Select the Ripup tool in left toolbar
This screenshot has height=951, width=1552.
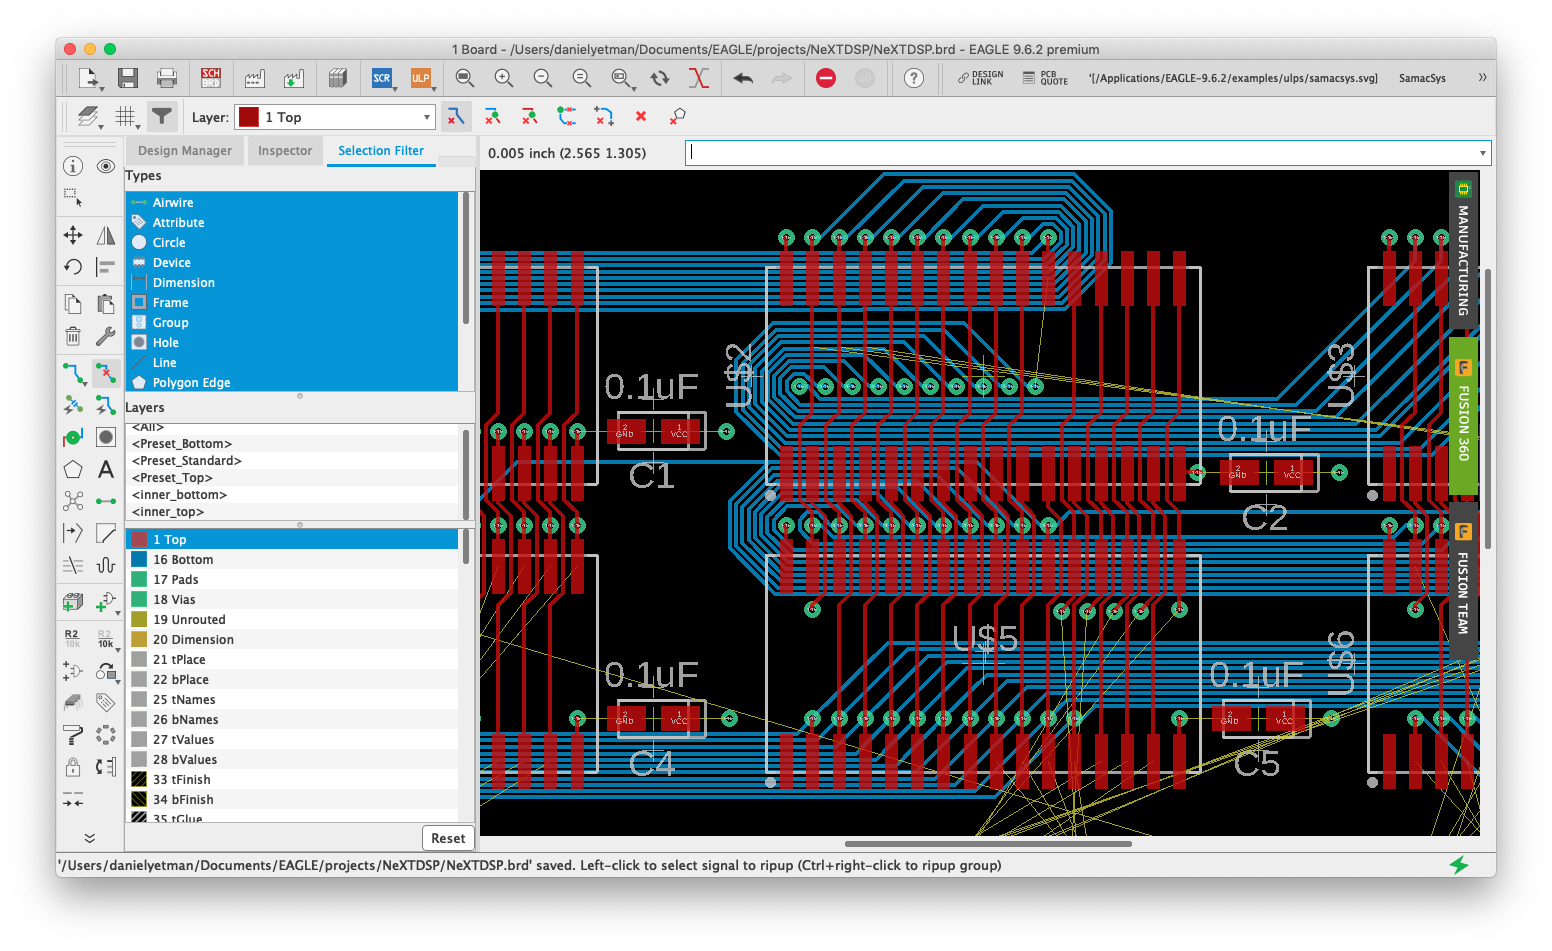[x=105, y=374]
